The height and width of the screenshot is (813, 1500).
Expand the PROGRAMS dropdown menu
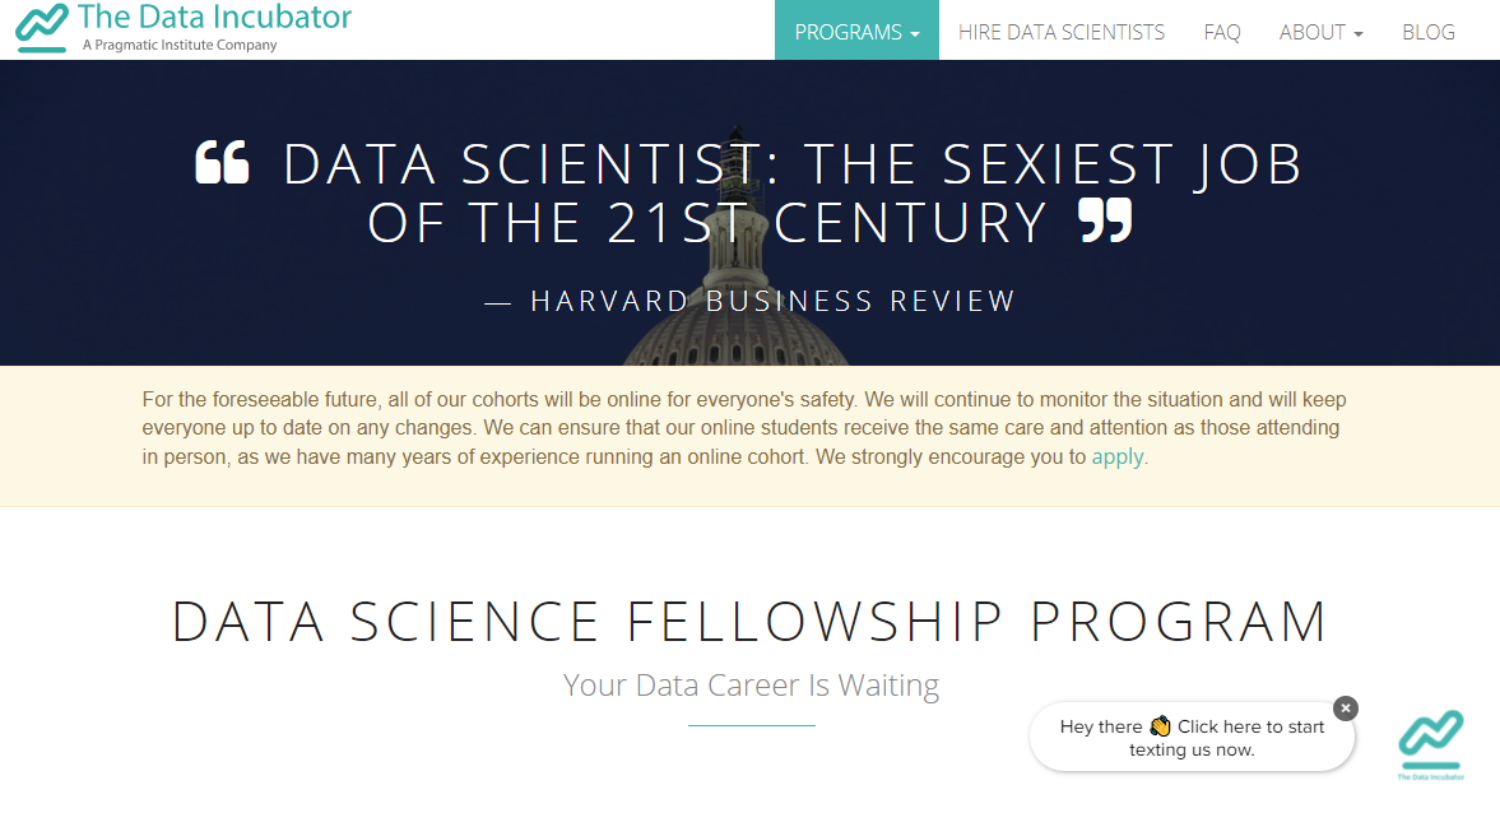856,32
